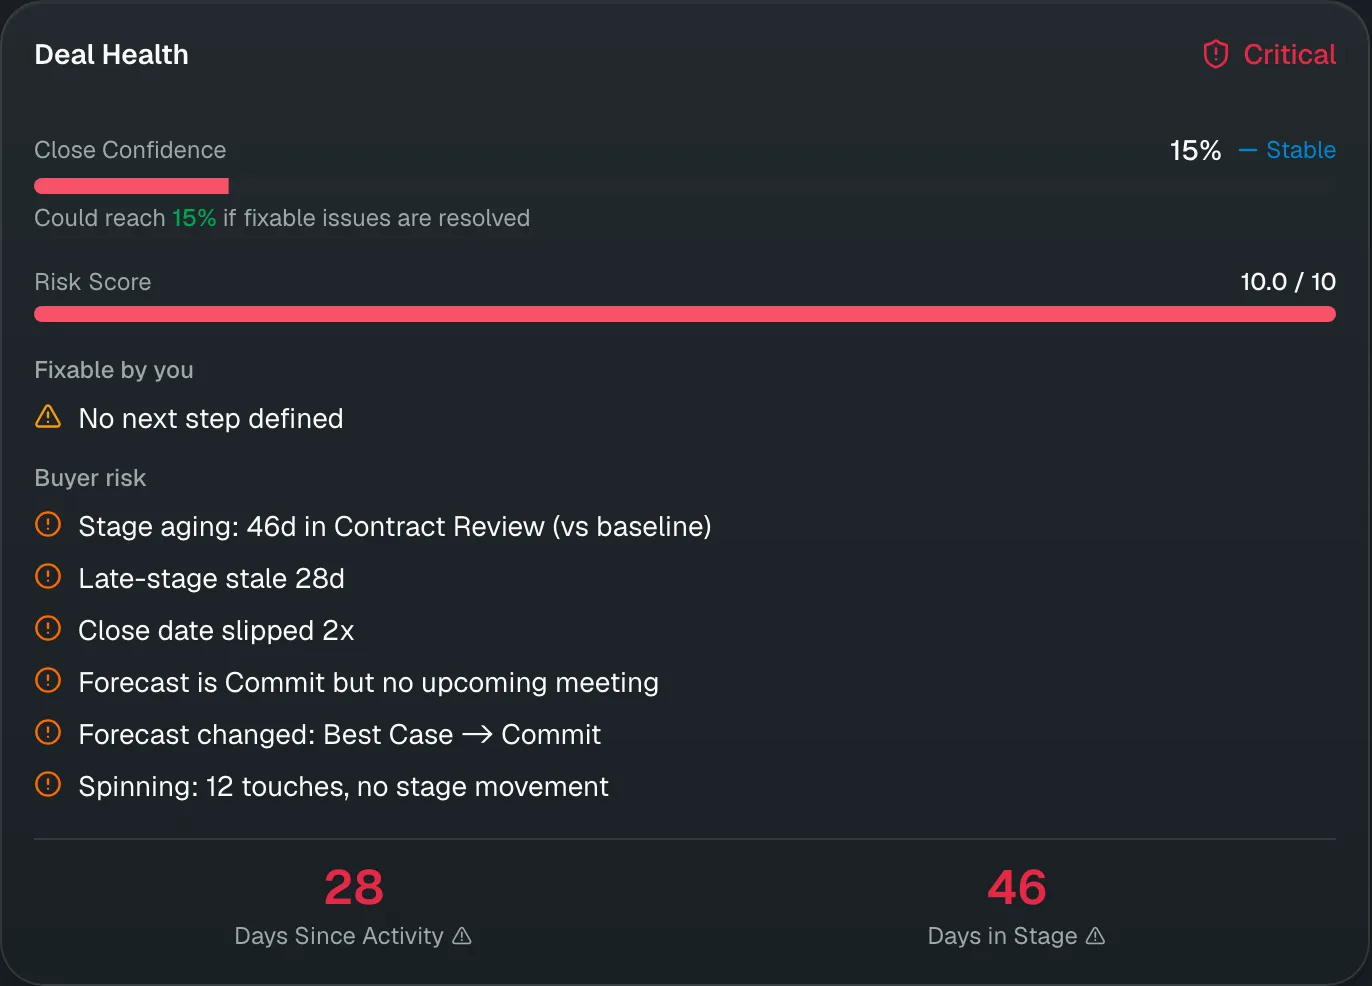The width and height of the screenshot is (1372, 986).
Task: Click the red Critical status label
Action: pyautogui.click(x=1289, y=54)
